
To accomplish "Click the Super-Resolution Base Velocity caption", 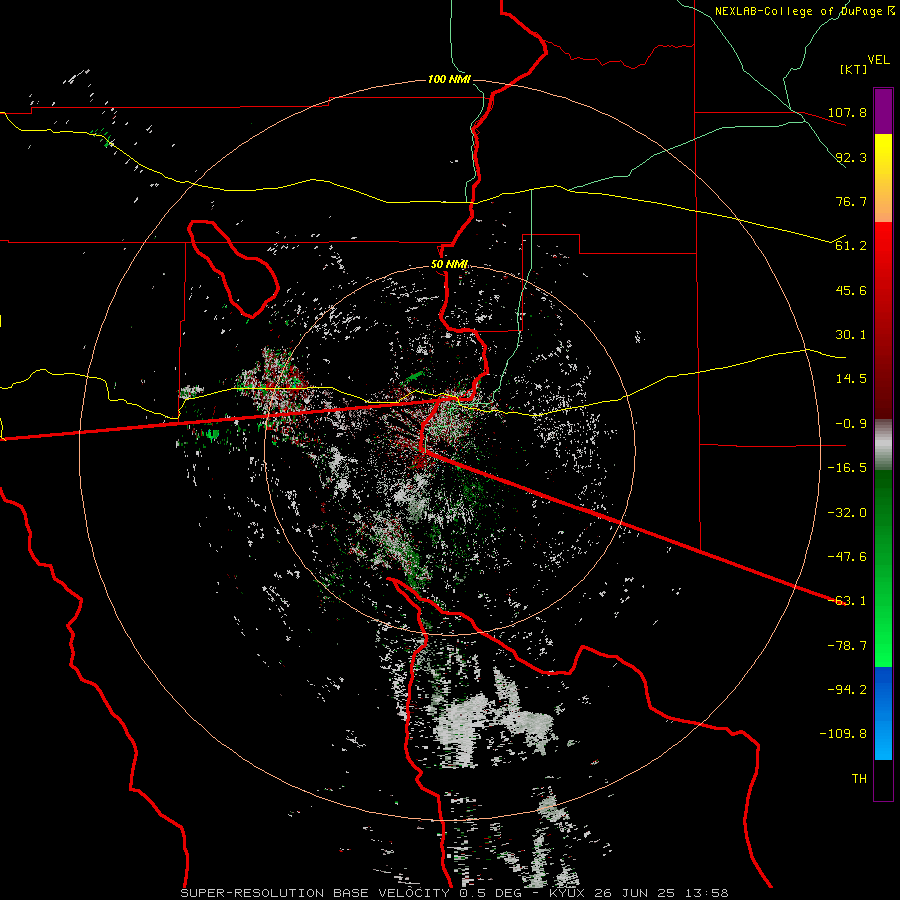I will tap(455, 893).
